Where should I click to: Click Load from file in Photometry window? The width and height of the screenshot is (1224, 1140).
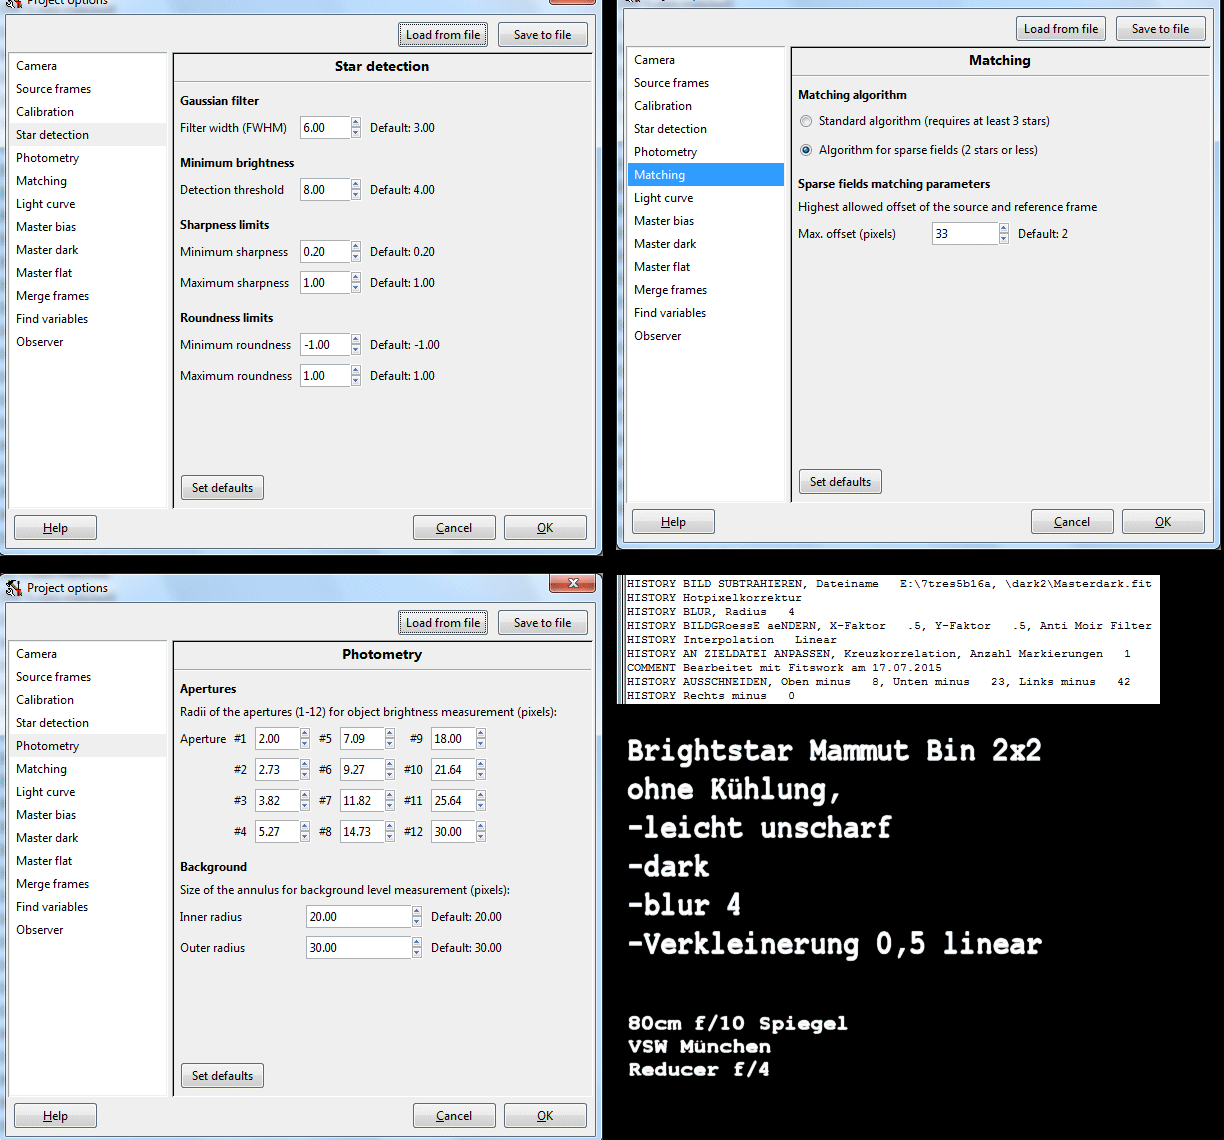tap(442, 623)
